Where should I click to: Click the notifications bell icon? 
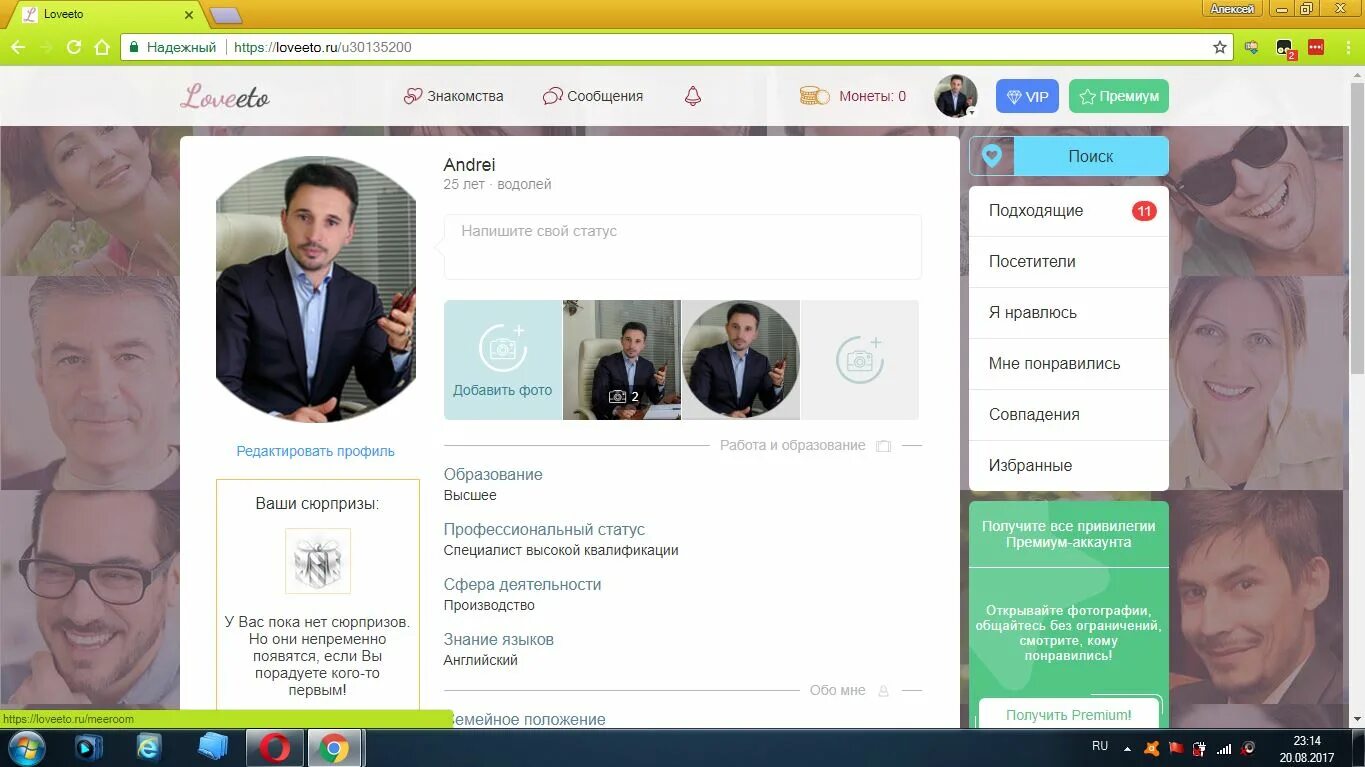pos(691,95)
